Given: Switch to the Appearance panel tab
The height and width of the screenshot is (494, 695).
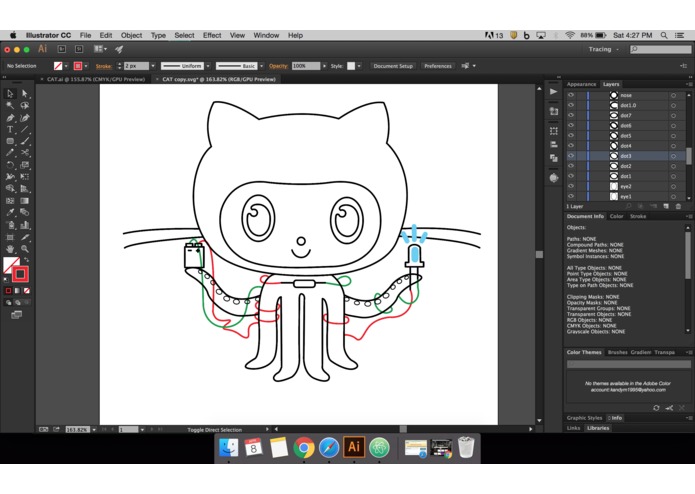Looking at the screenshot, I should pos(581,84).
